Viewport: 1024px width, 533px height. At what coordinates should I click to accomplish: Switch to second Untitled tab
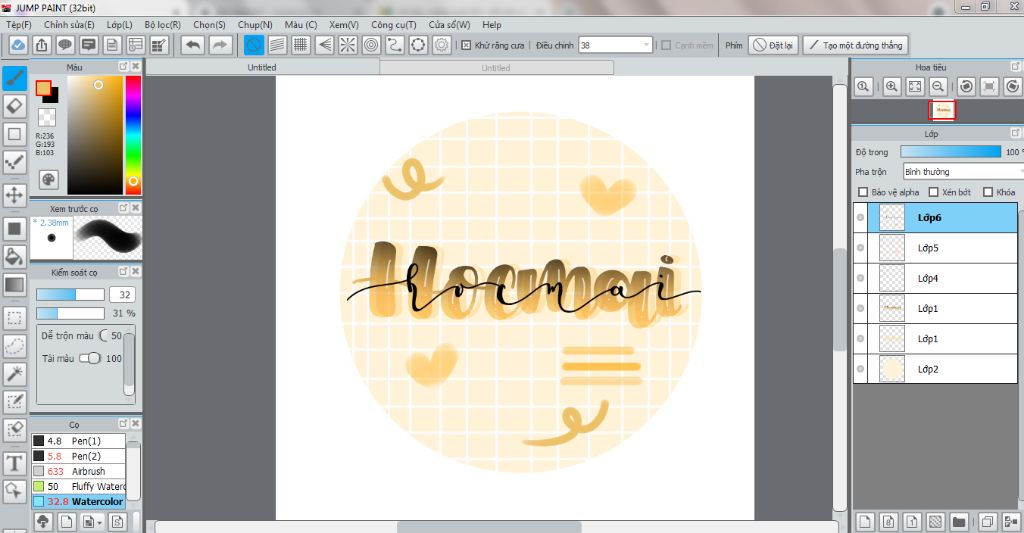tap(496, 67)
